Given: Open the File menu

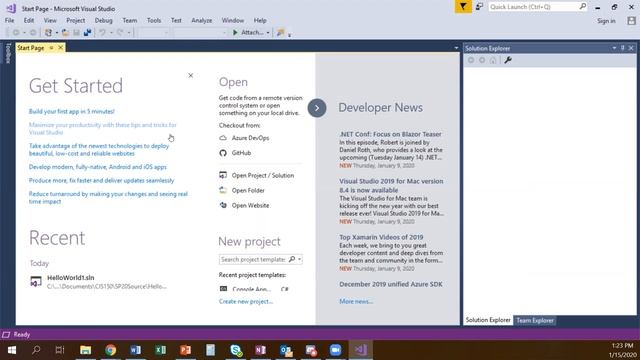Looking at the screenshot, I should [9, 20].
